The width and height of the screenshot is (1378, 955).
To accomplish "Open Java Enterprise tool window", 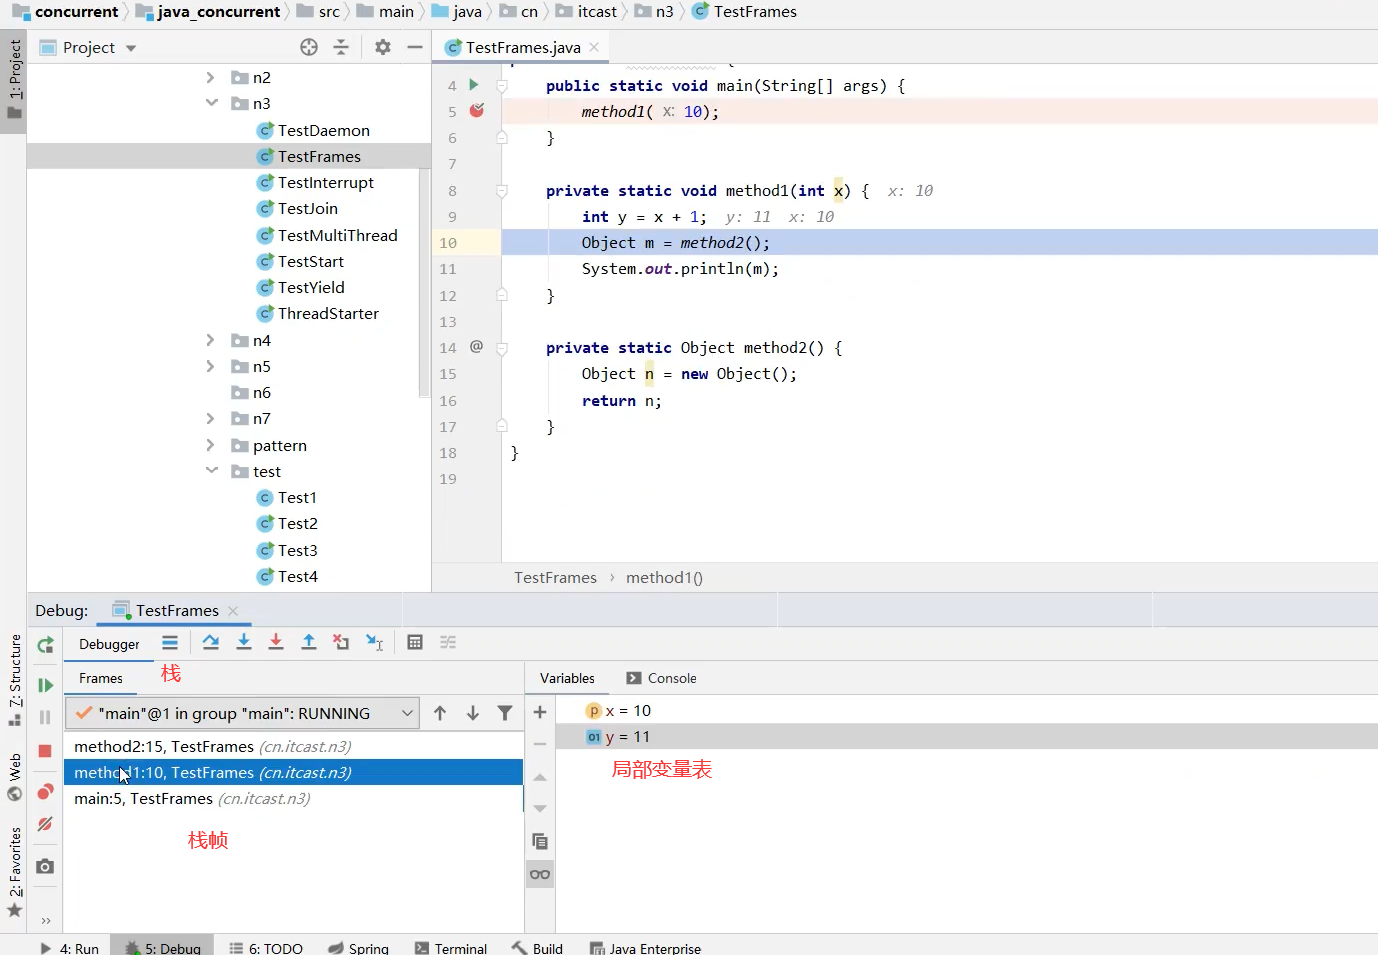I will tap(645, 948).
